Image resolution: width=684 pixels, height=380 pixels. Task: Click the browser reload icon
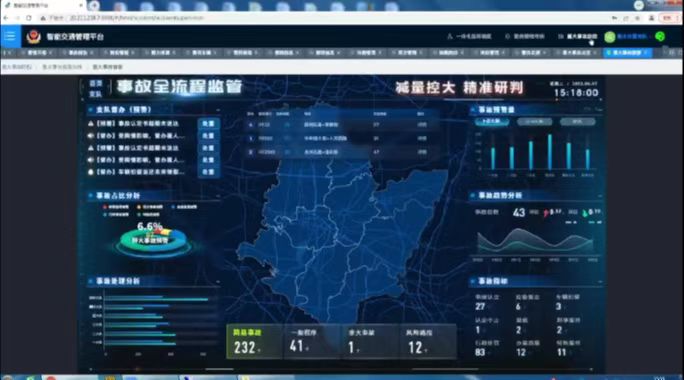29,18
